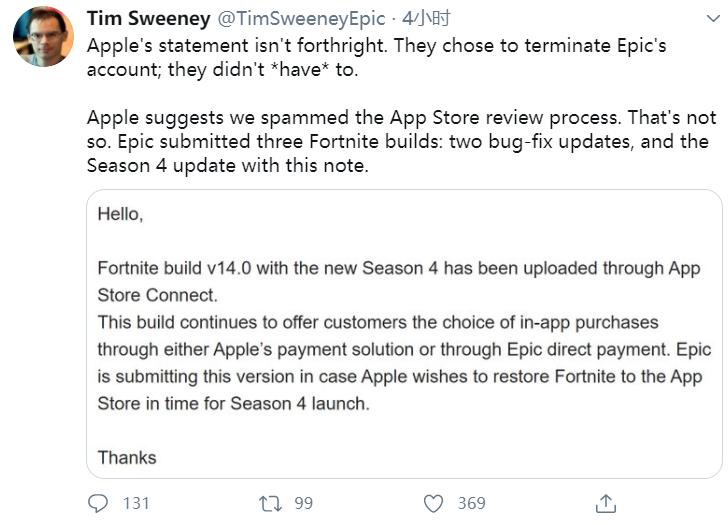The height and width of the screenshot is (525, 728).
Task: Click the 4小时 tweet timestamp
Action: coord(426,19)
